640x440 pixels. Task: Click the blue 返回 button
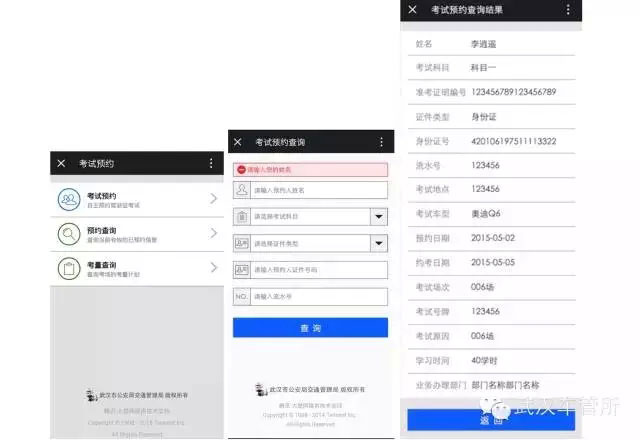[491, 420]
